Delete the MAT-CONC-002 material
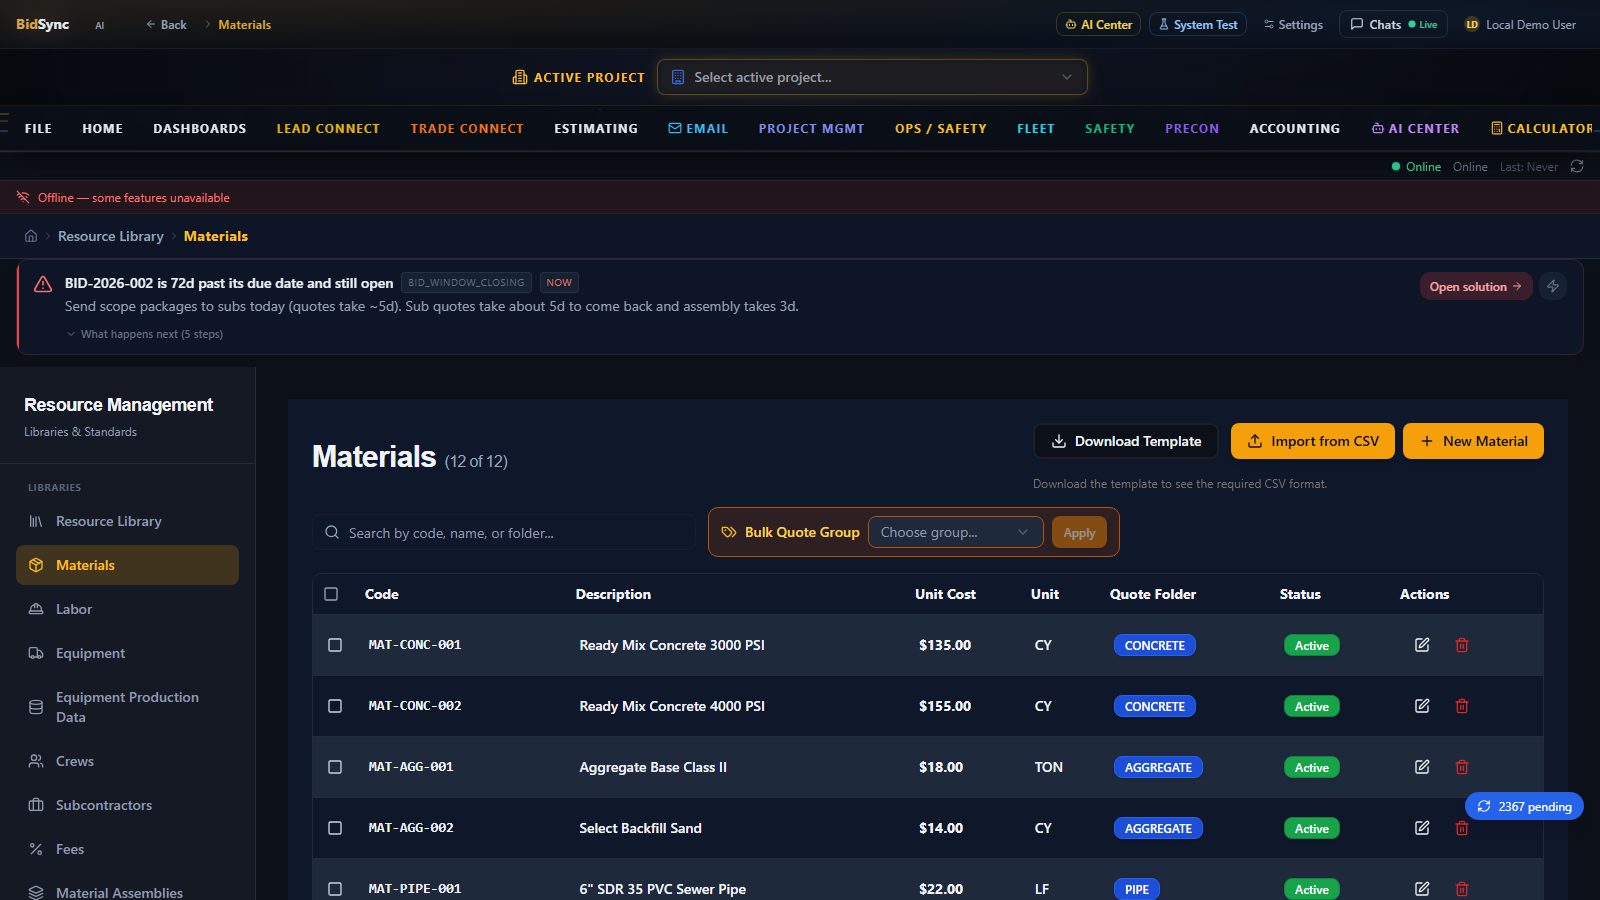1600x900 pixels. click(x=1462, y=706)
